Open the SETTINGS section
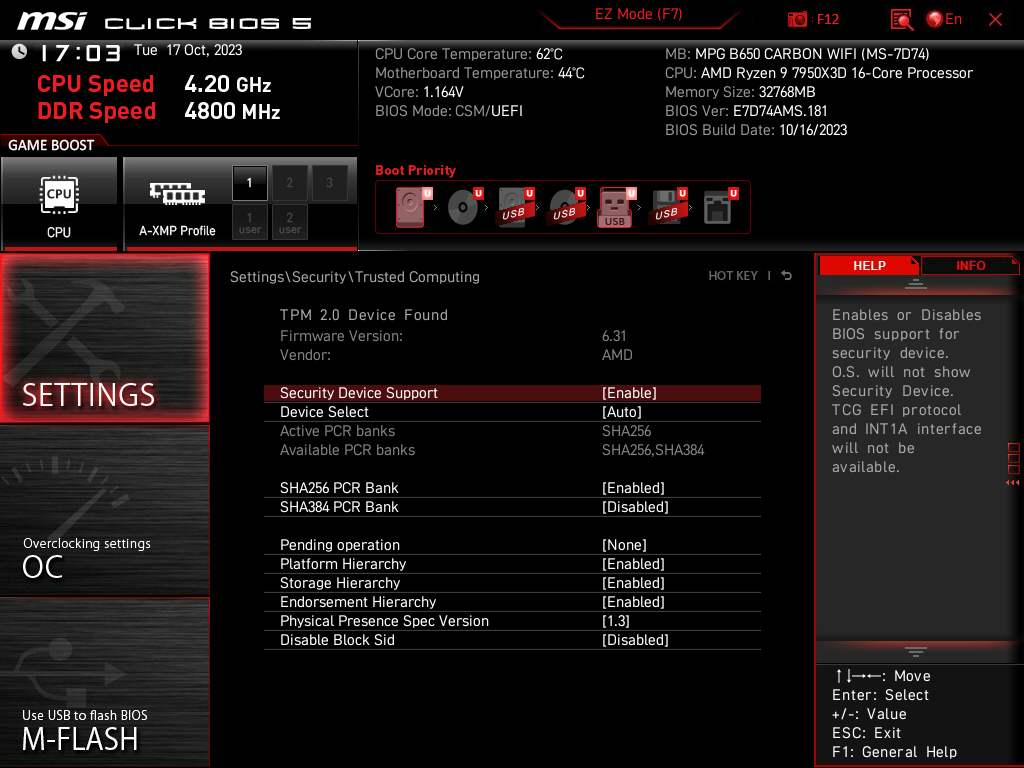 tap(104, 338)
